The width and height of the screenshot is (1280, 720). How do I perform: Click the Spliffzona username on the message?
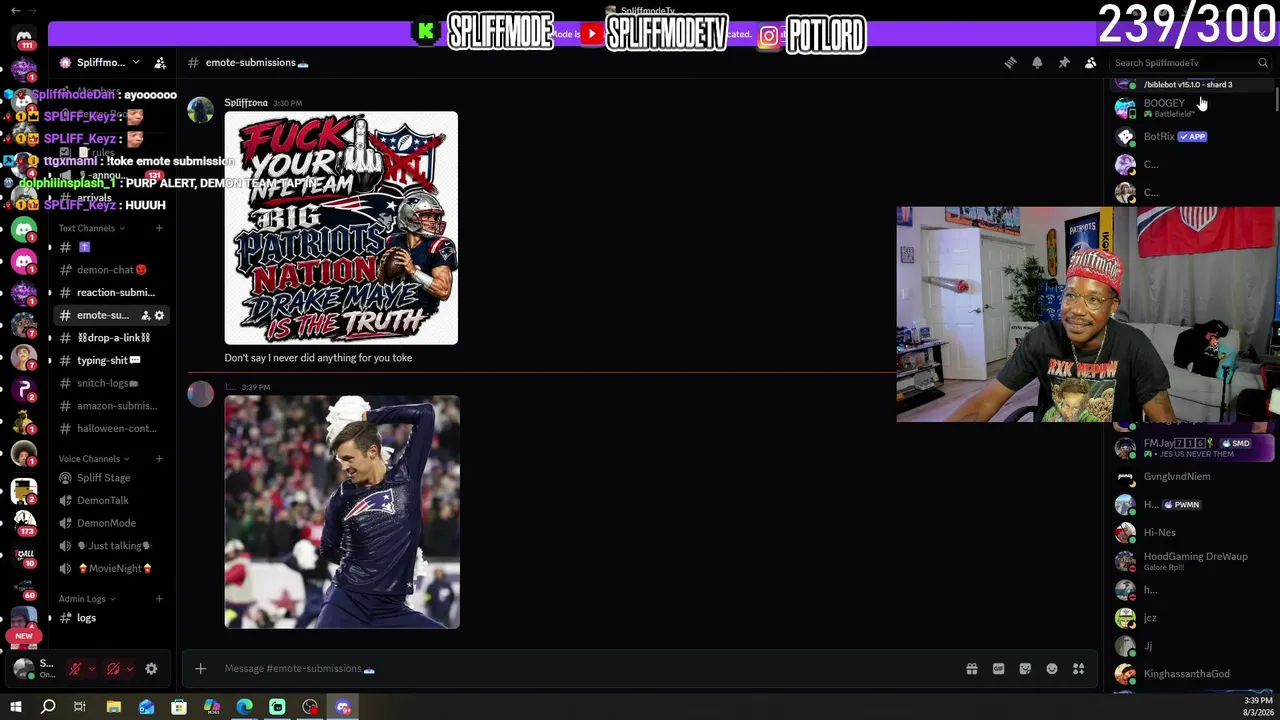pos(246,103)
